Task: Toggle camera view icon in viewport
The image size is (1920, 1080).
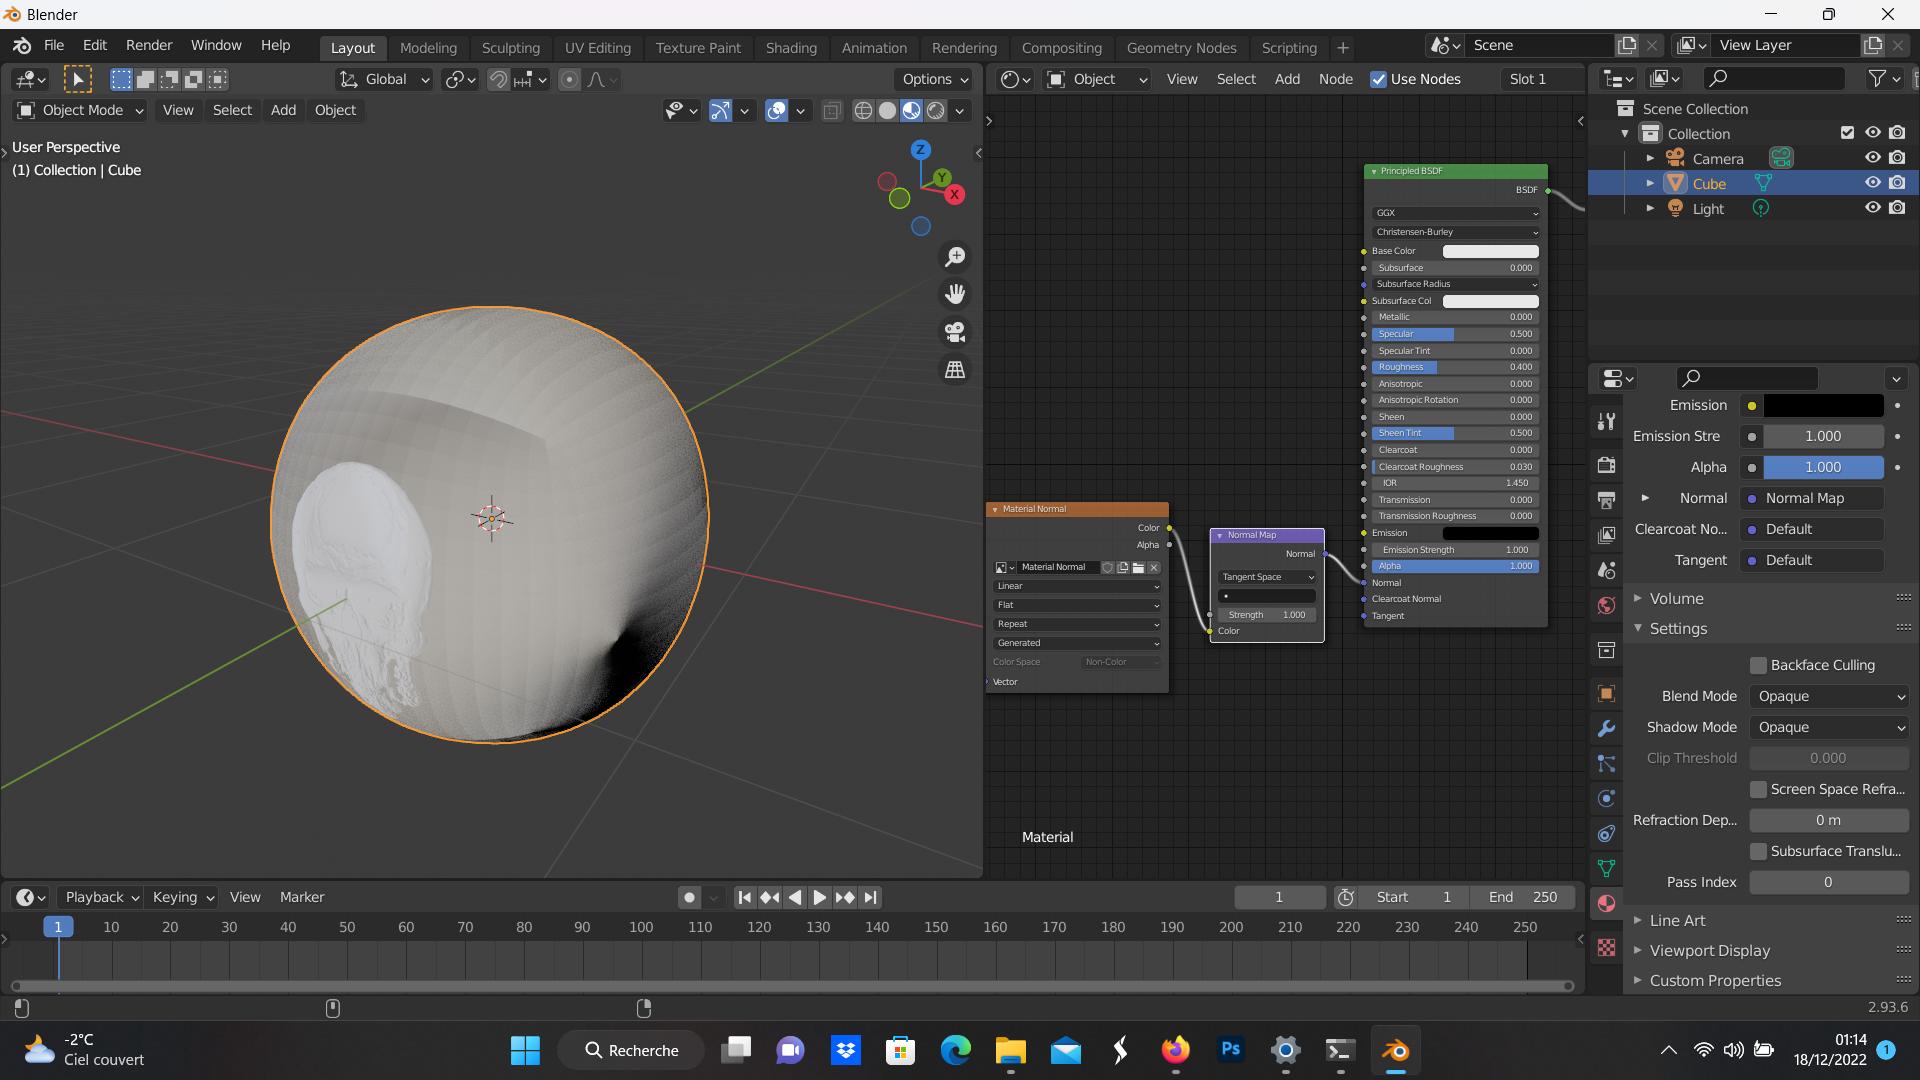Action: pyautogui.click(x=955, y=332)
